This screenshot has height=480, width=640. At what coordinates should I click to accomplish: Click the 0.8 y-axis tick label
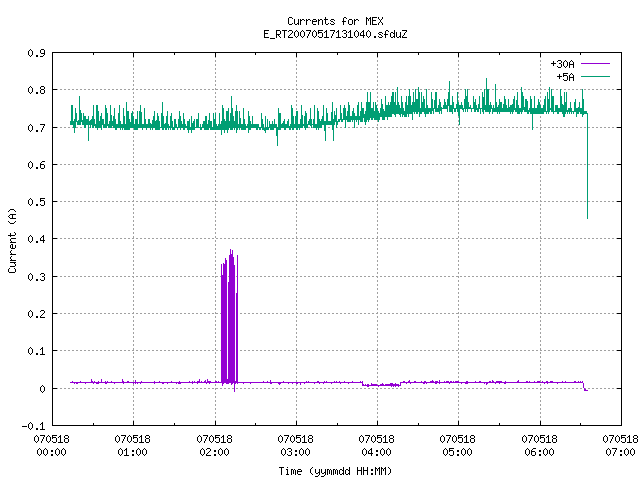pos(36,90)
